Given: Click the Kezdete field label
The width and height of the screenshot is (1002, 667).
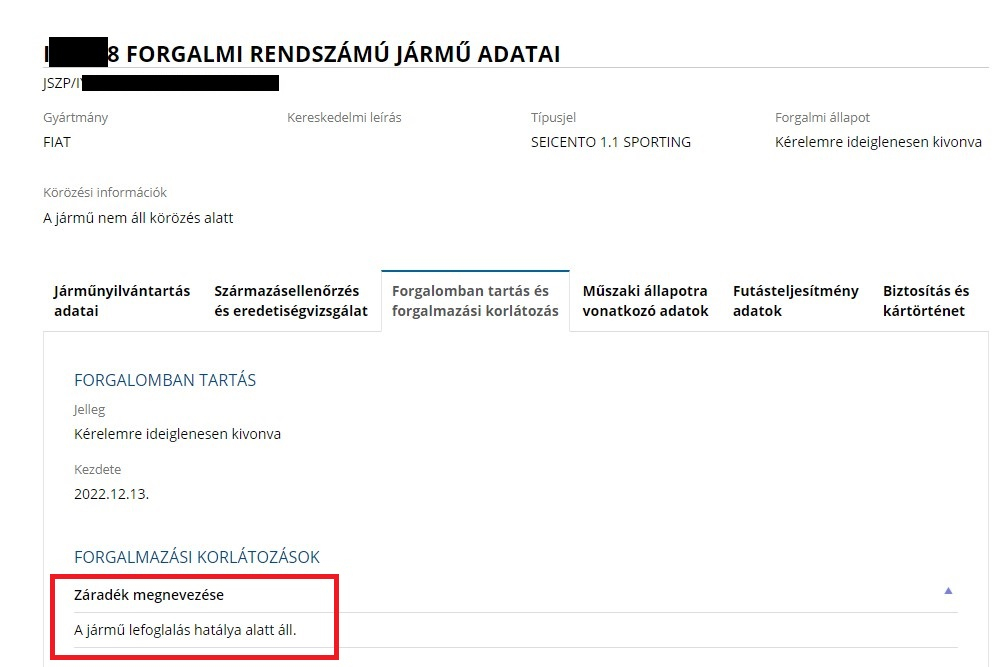Looking at the screenshot, I should (97, 469).
